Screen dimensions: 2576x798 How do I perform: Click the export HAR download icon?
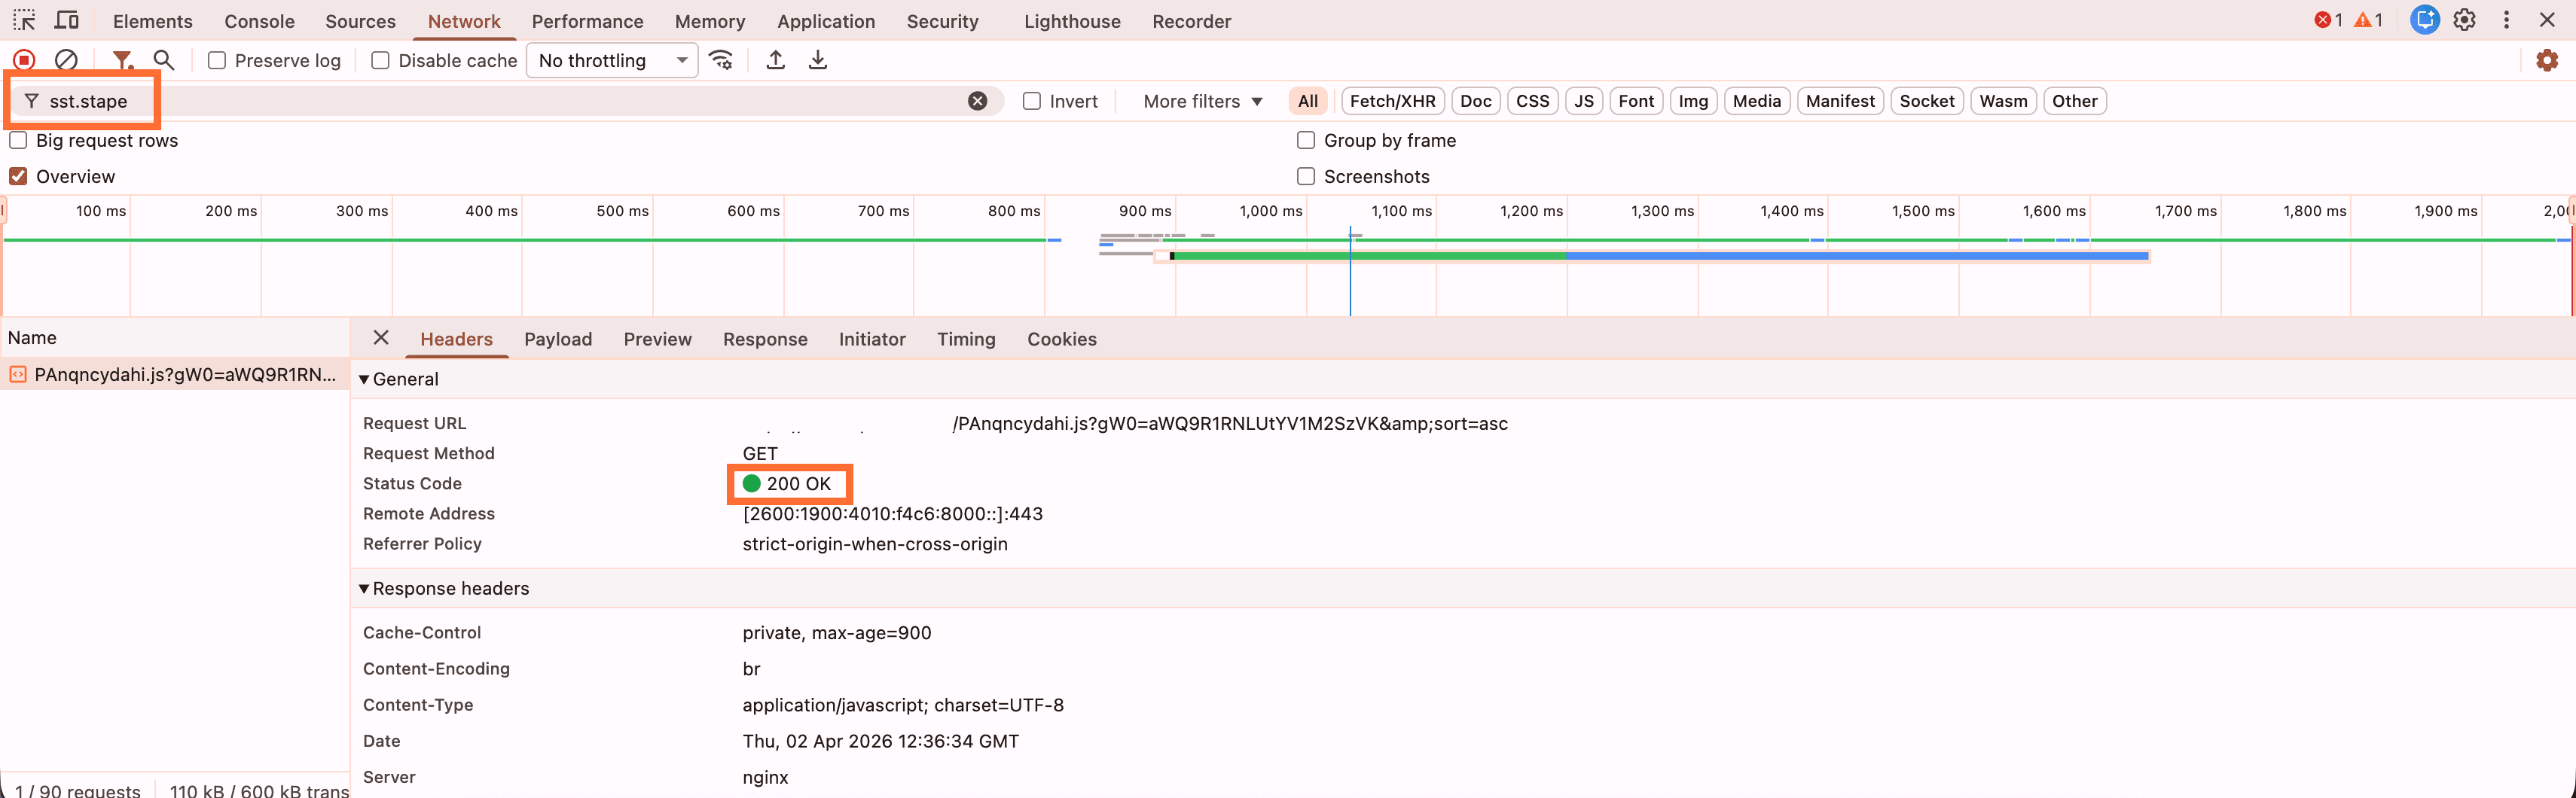click(x=817, y=60)
